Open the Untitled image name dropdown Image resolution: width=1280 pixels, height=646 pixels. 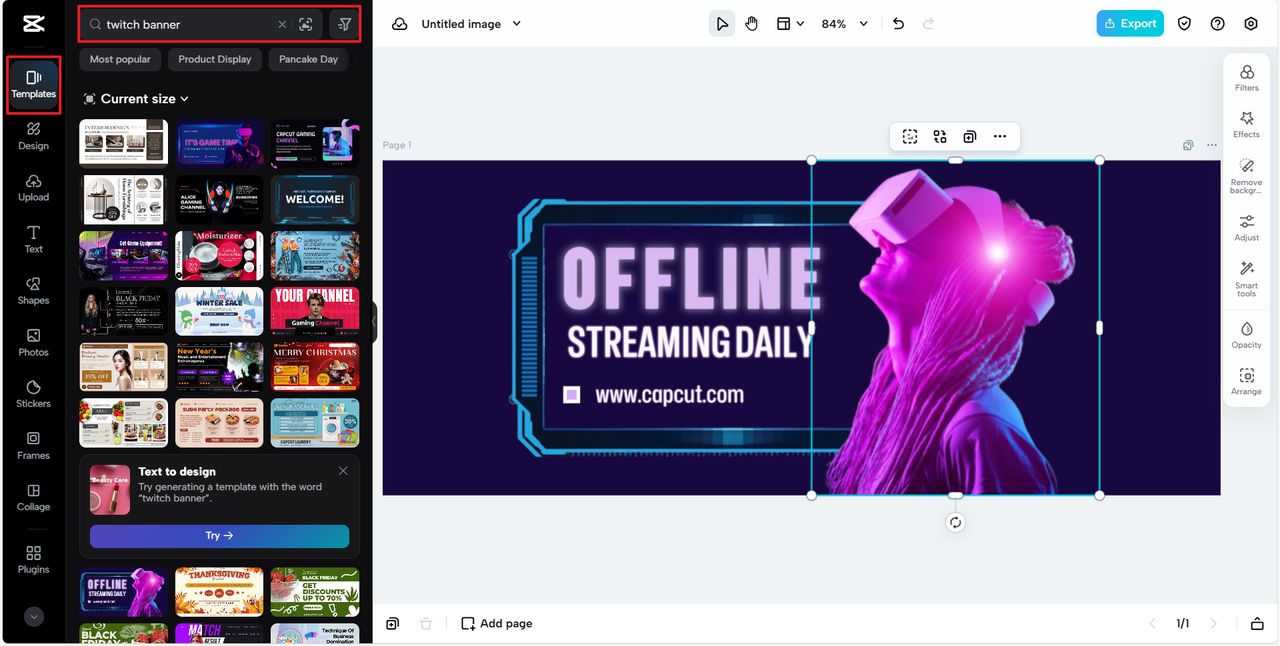tap(471, 24)
